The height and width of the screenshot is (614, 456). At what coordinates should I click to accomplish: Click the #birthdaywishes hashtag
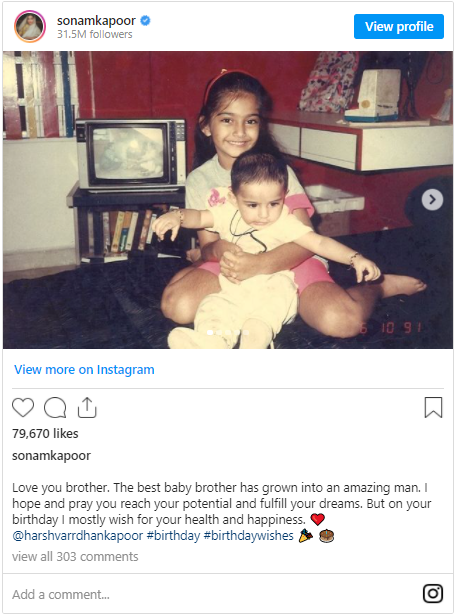pyautogui.click(x=249, y=536)
